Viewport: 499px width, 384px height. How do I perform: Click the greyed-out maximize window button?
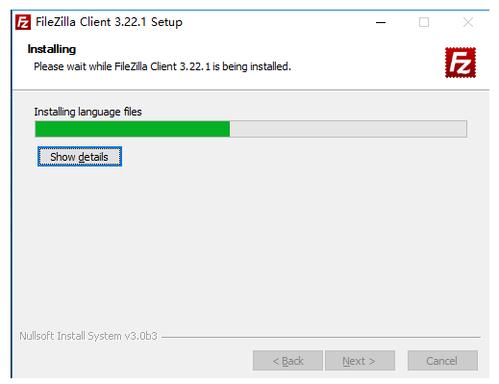point(424,23)
